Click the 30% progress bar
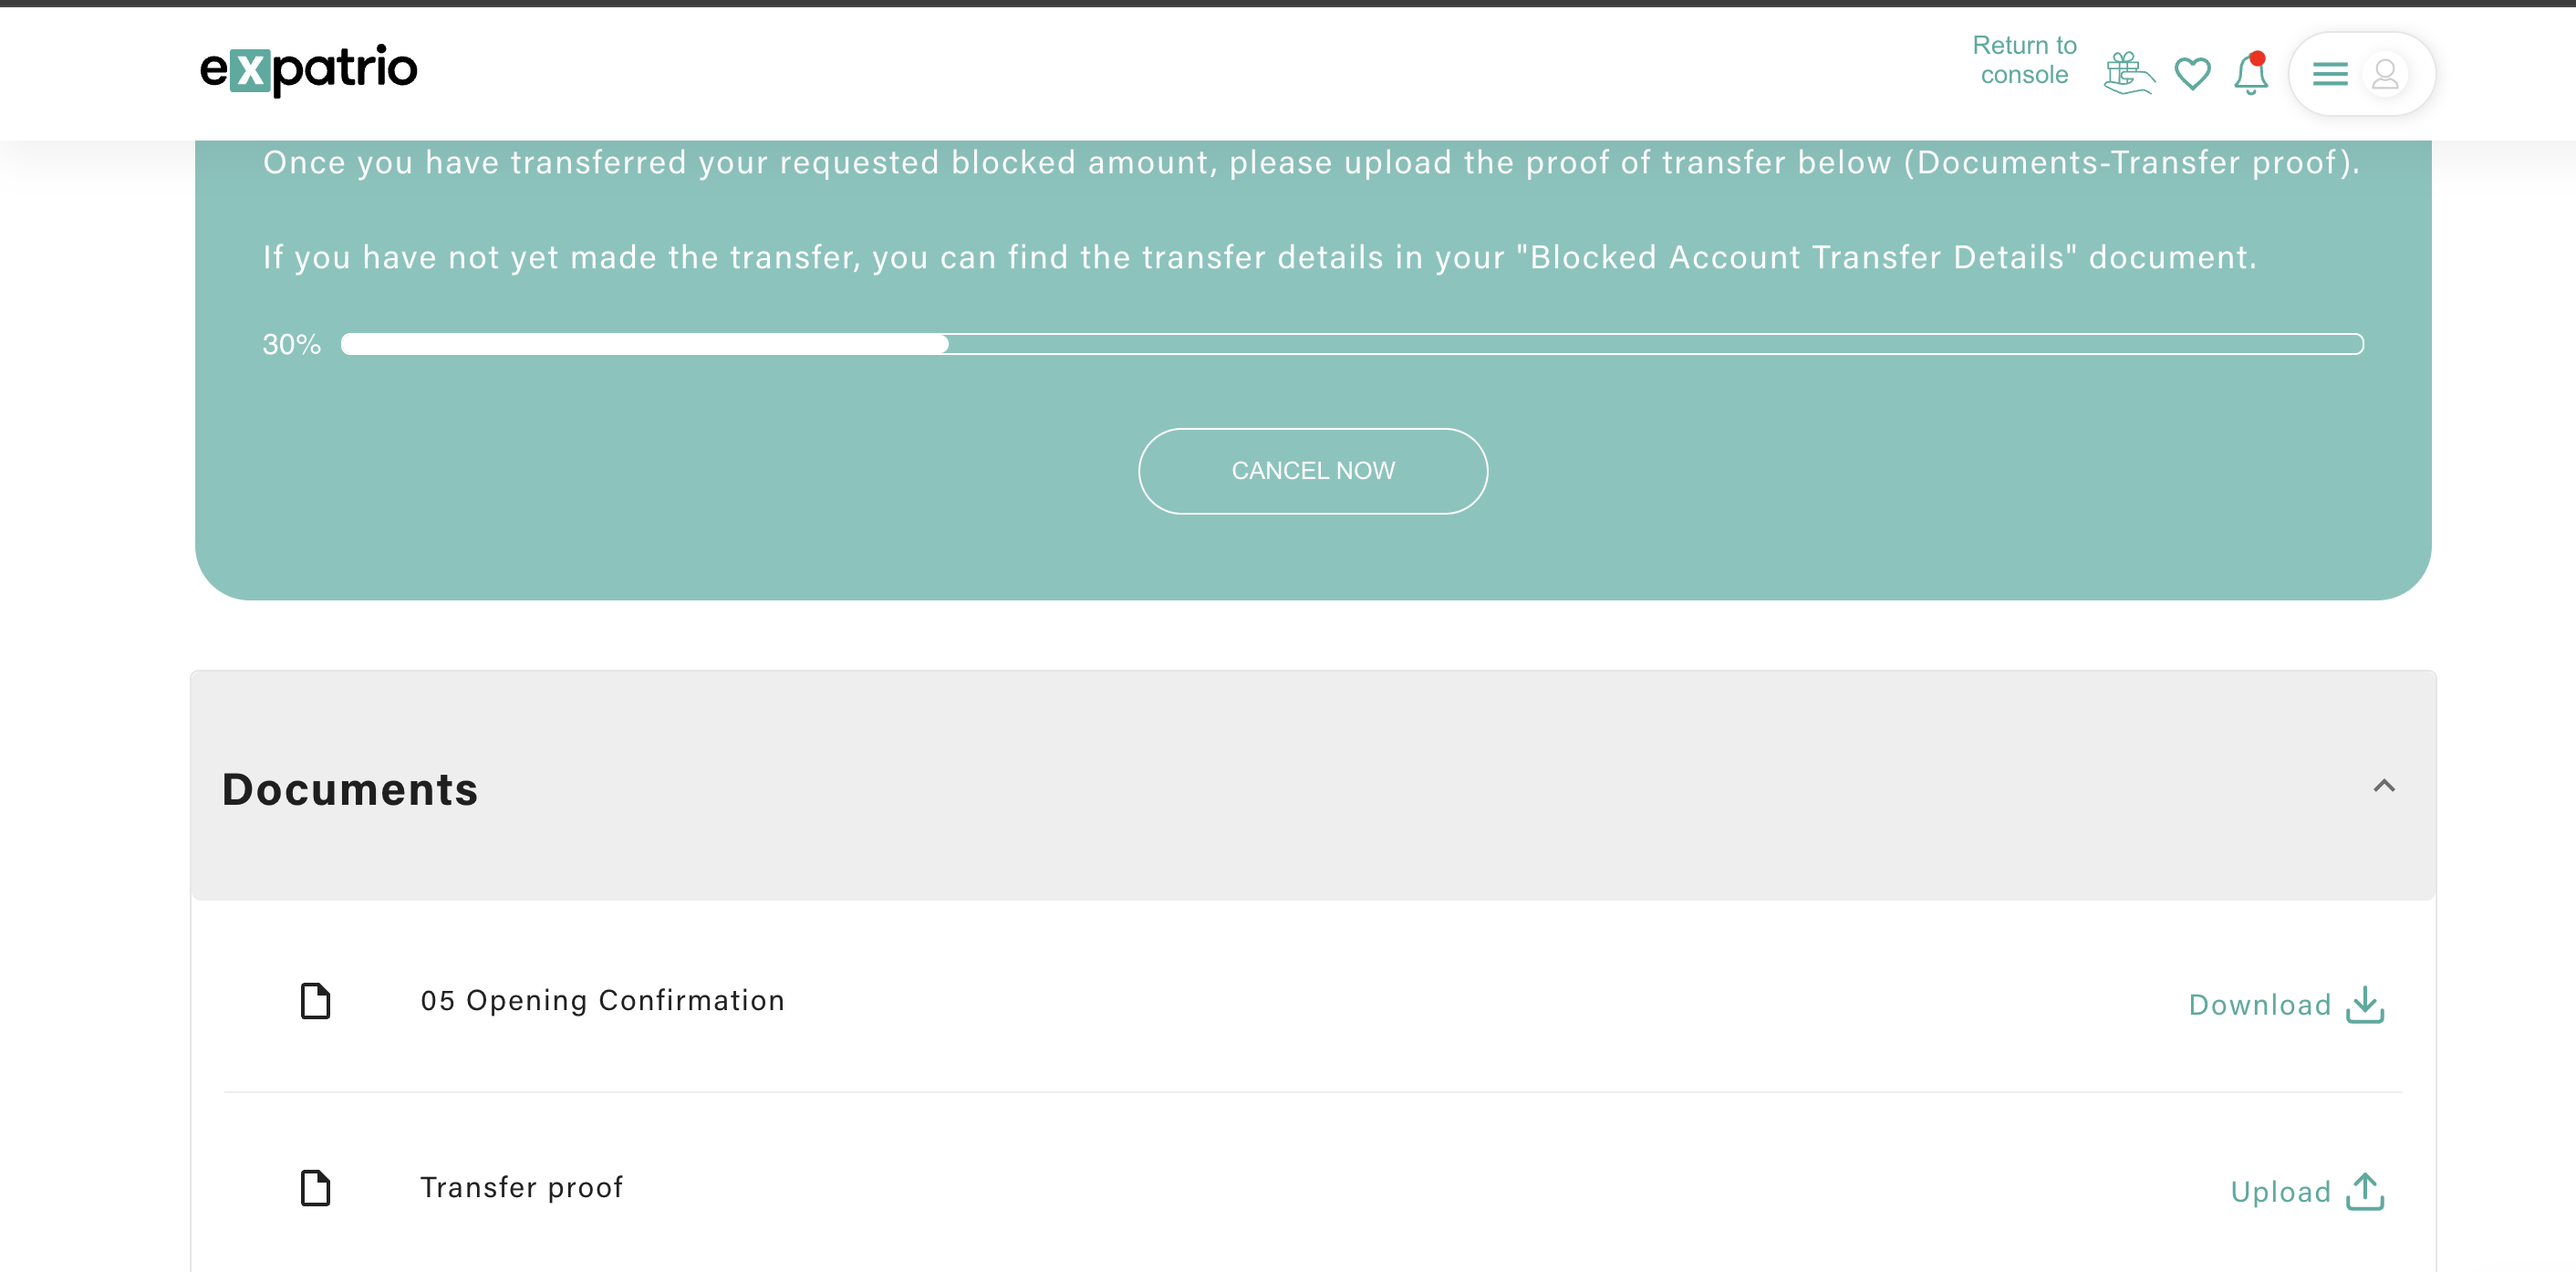The image size is (2576, 1272). point(1352,344)
